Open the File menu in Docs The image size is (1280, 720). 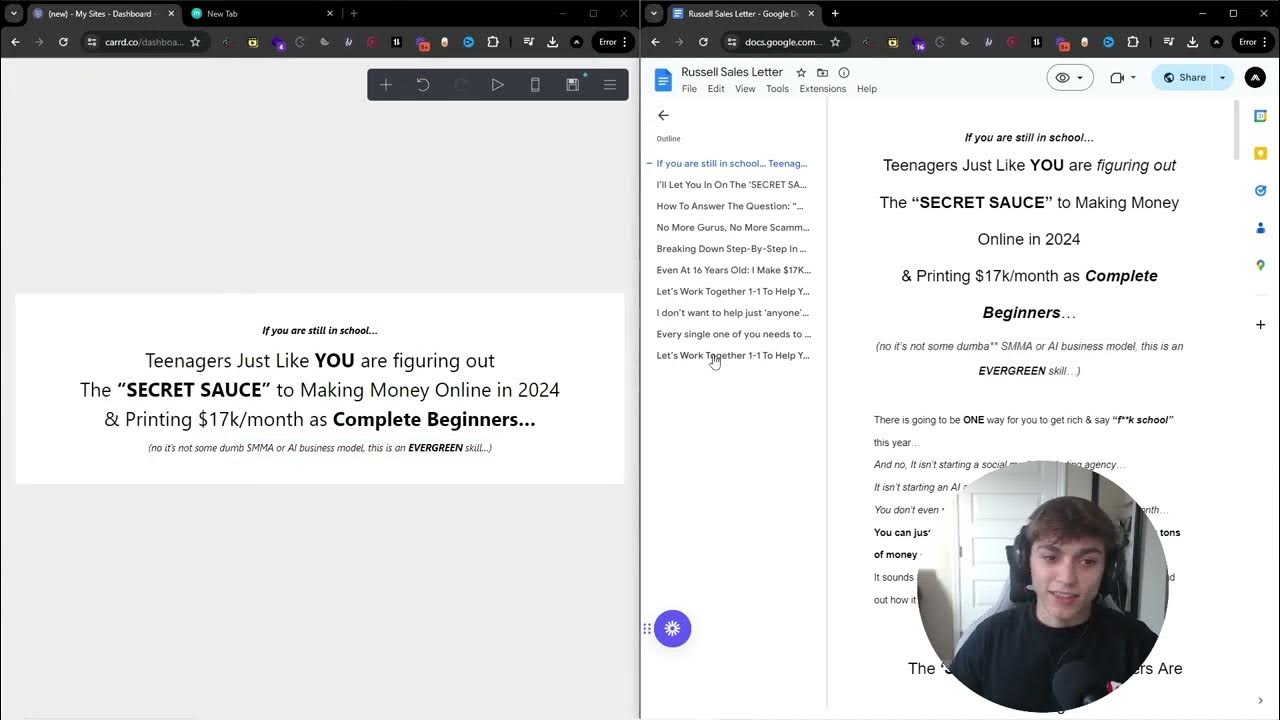pyautogui.click(x=689, y=89)
